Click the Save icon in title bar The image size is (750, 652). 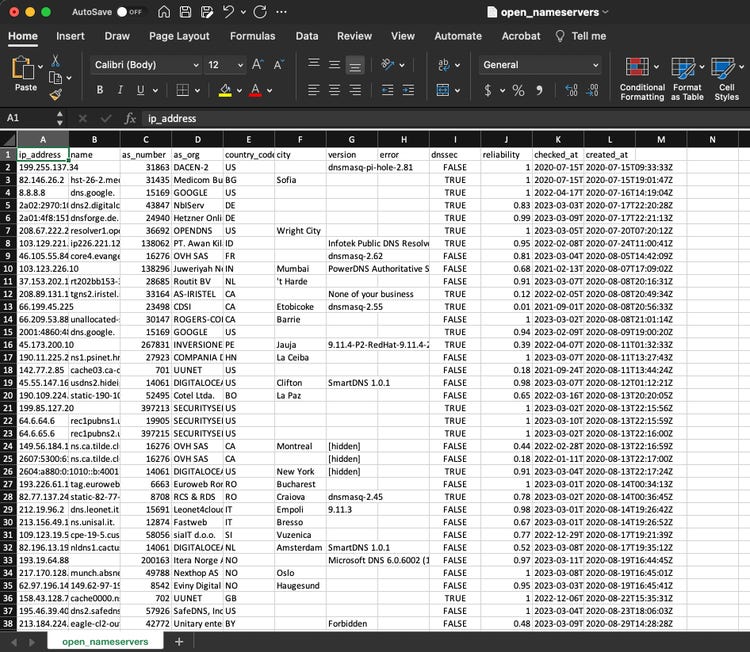185,12
